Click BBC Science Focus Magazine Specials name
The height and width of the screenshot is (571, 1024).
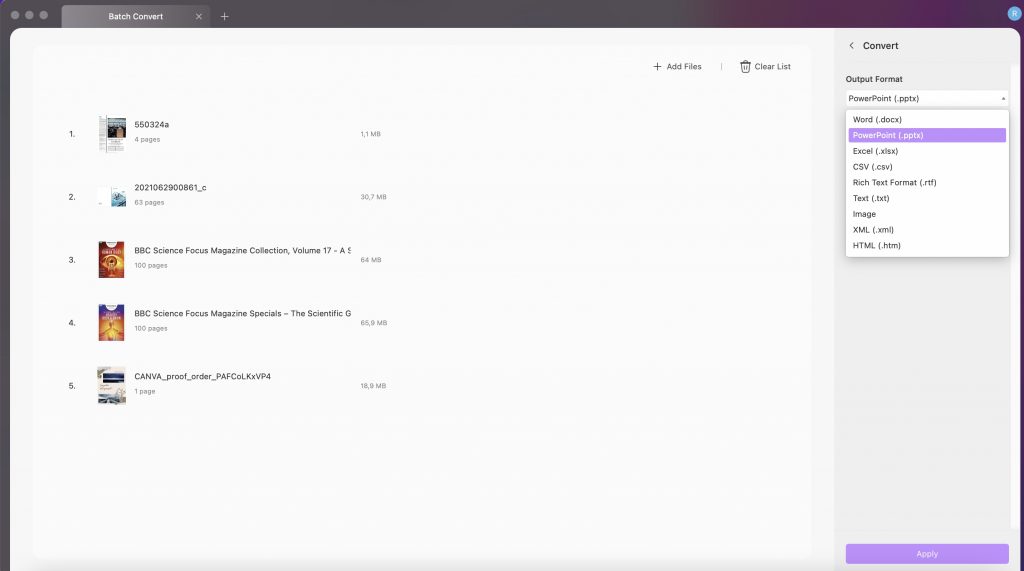[x=242, y=314]
